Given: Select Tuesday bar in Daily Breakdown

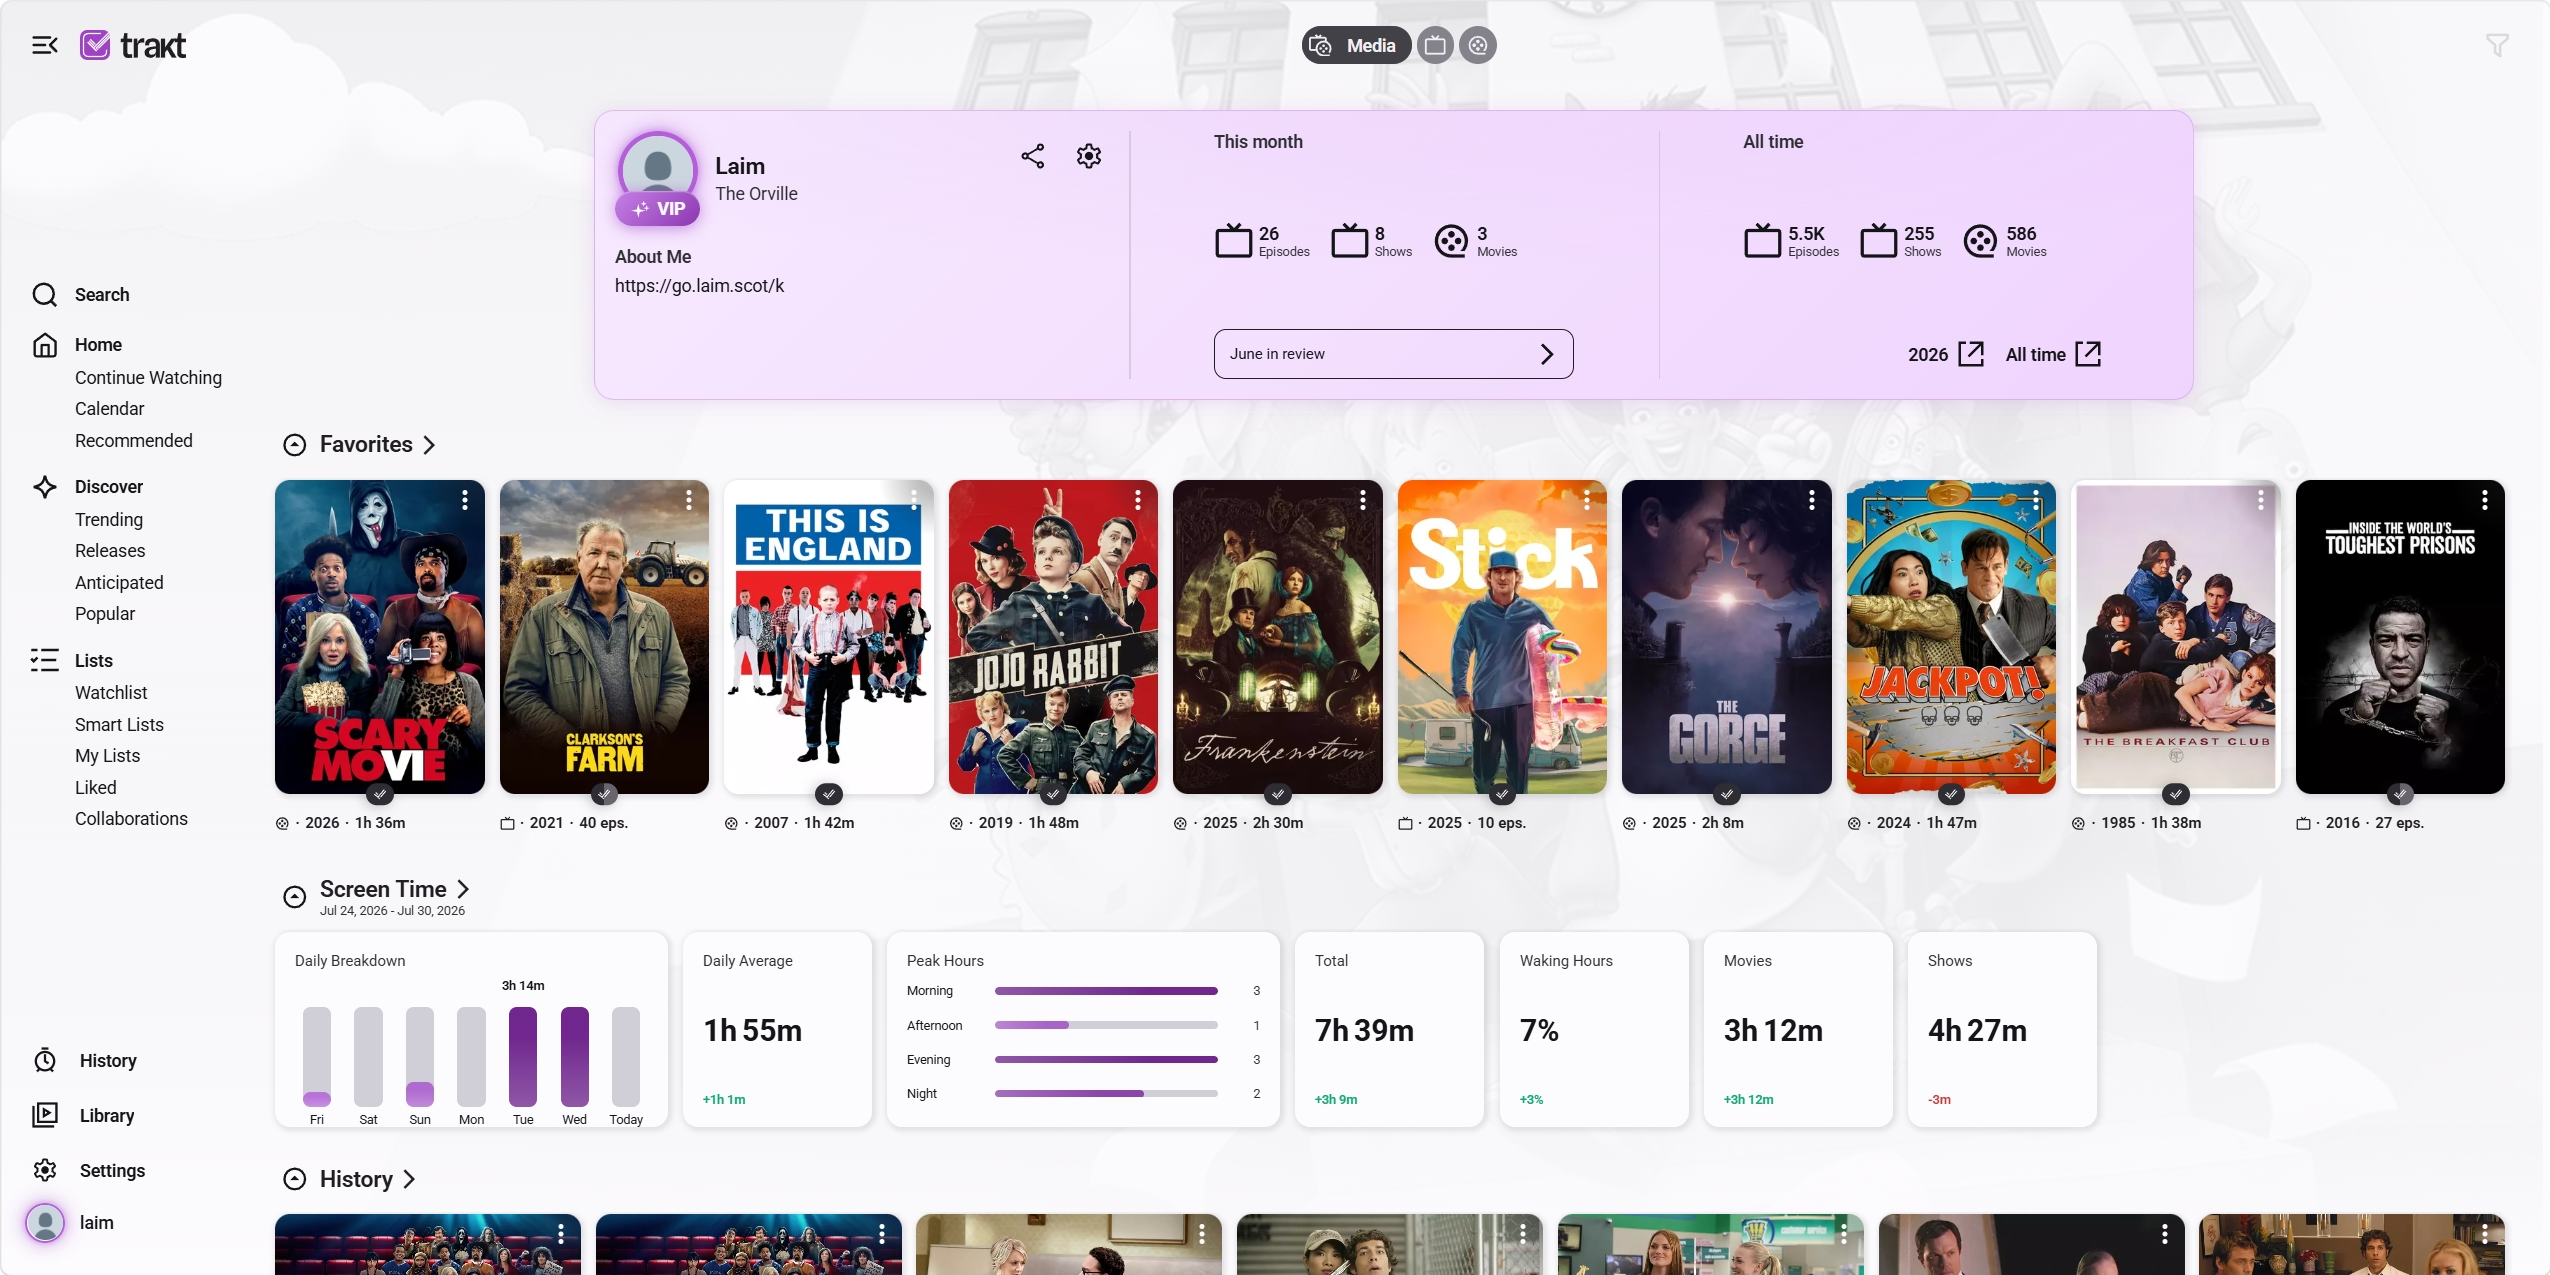Looking at the screenshot, I should tap(523, 1056).
